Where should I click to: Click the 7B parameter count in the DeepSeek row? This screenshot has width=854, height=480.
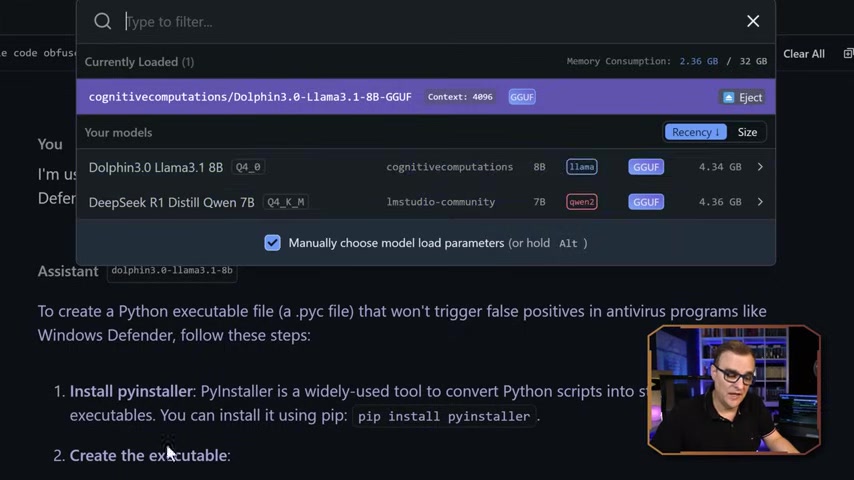coord(539,202)
